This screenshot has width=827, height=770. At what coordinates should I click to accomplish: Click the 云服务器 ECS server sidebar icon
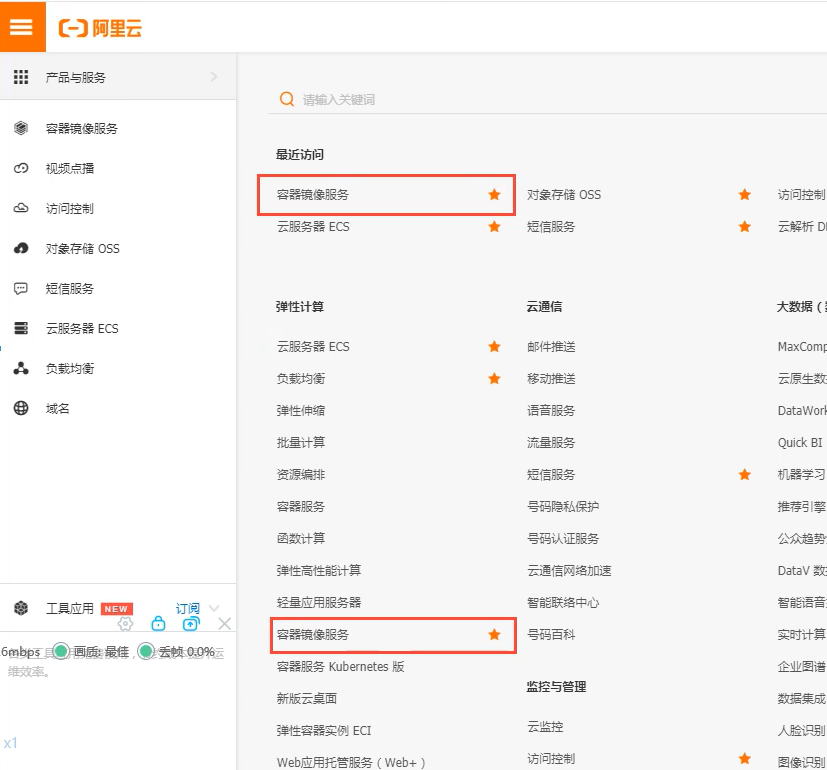click(x=21, y=328)
